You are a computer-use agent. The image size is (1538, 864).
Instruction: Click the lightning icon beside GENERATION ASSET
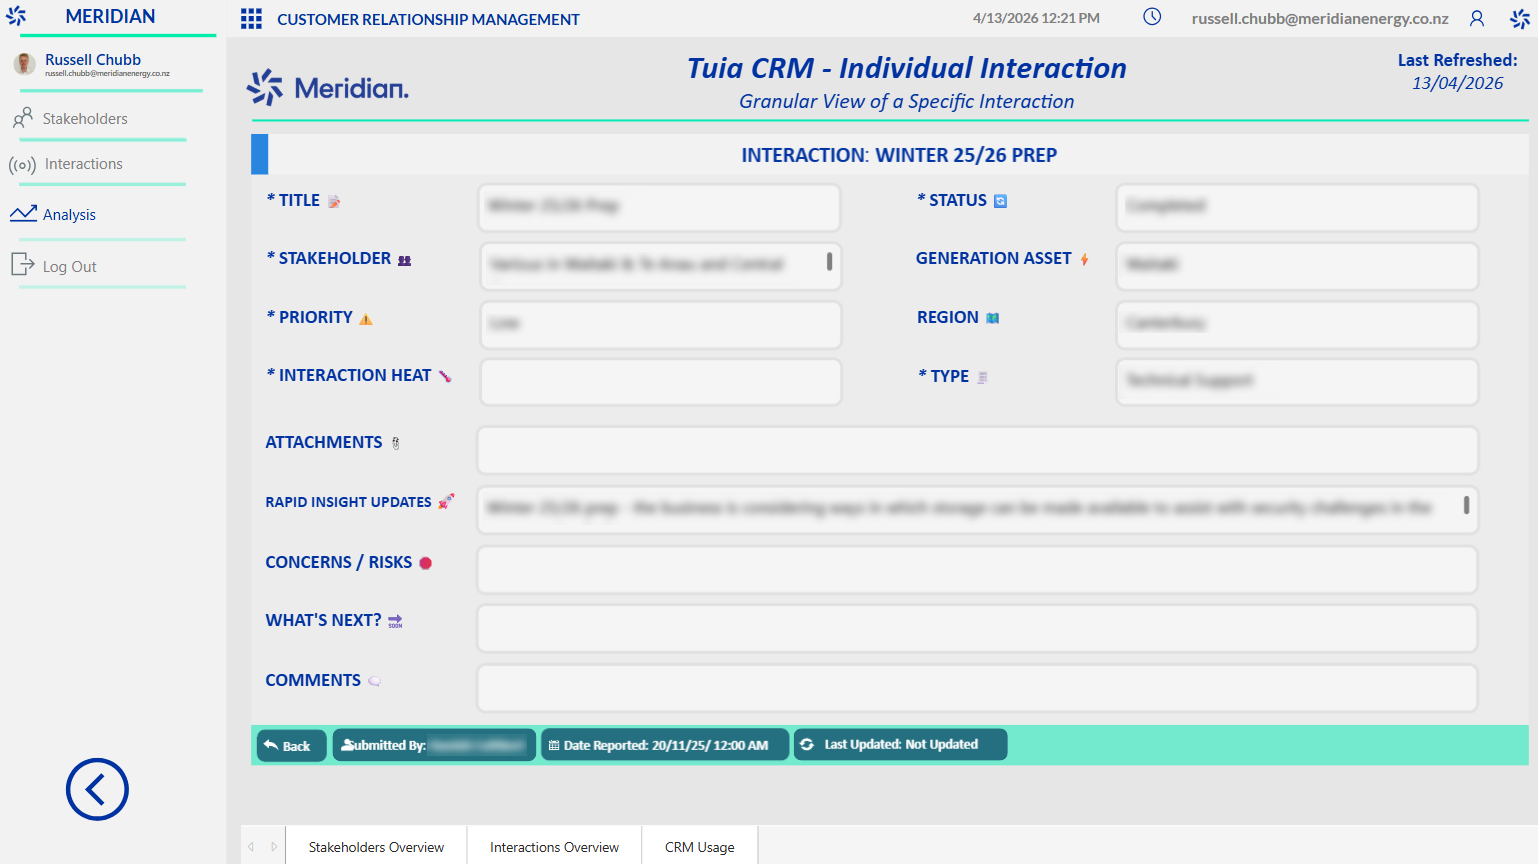(x=1084, y=259)
